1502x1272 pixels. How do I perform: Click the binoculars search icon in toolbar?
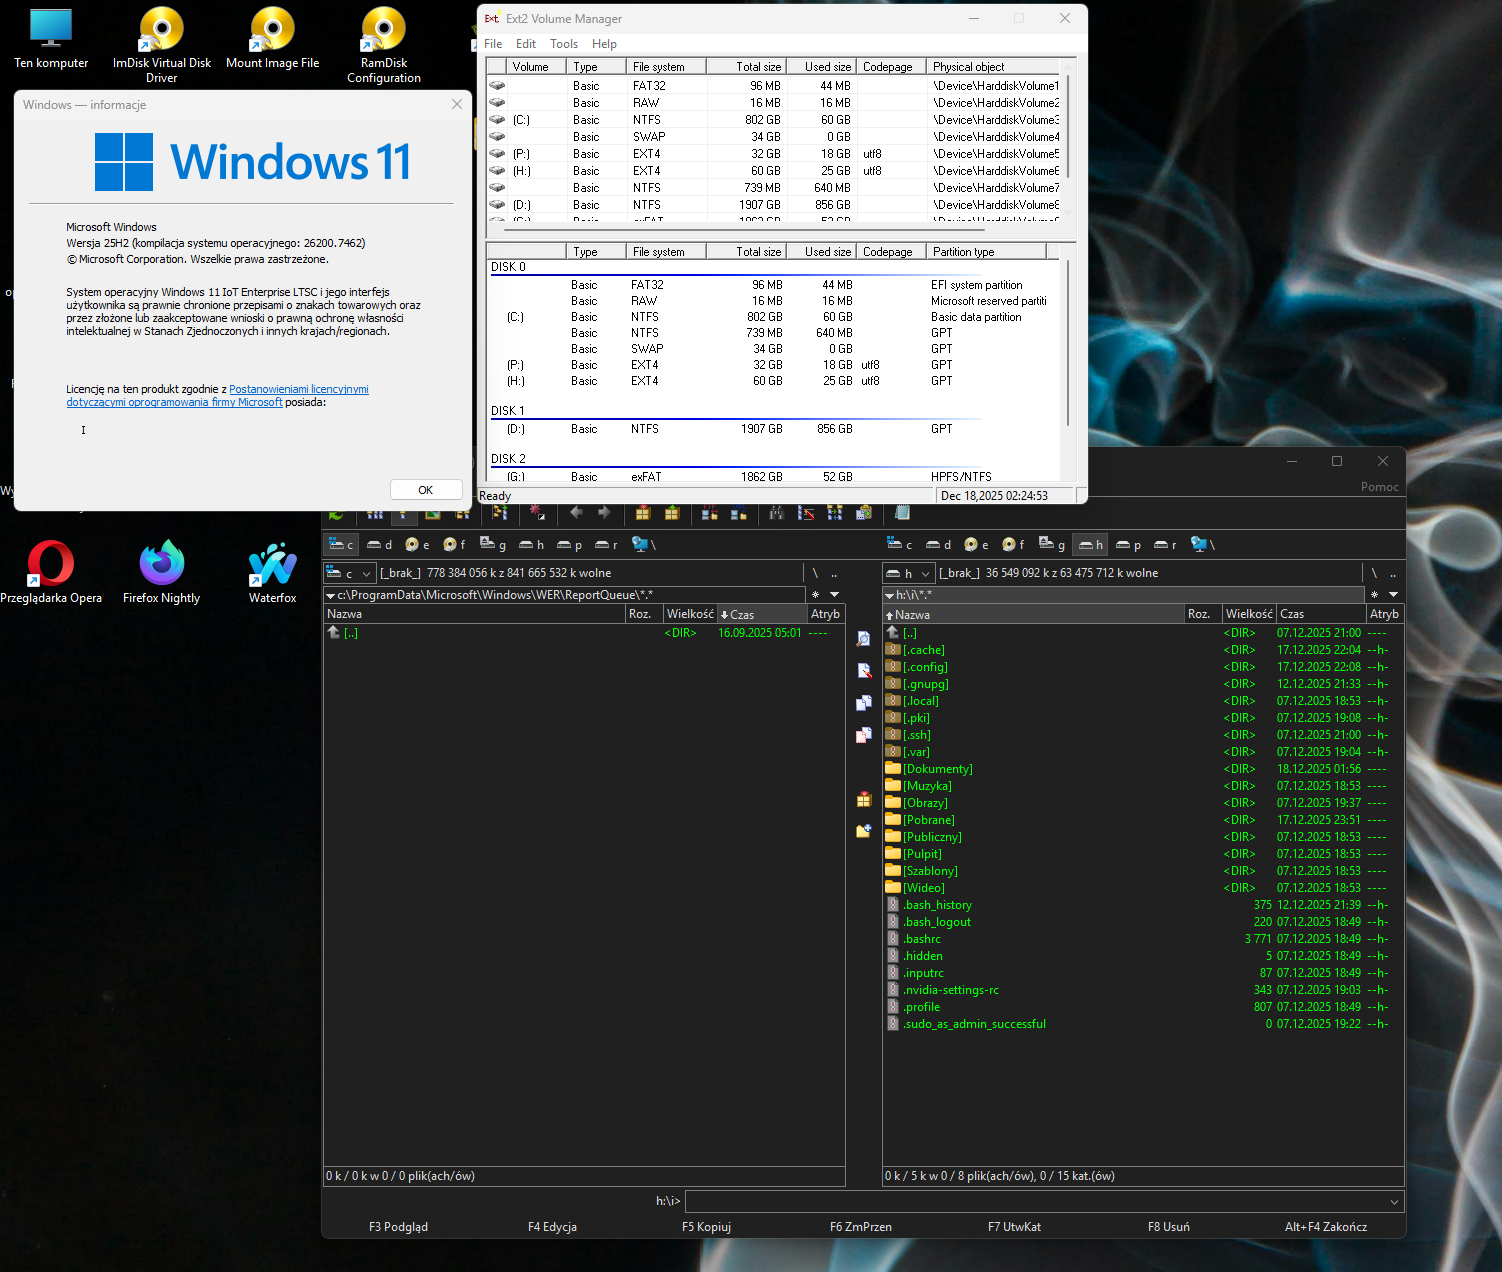776,513
